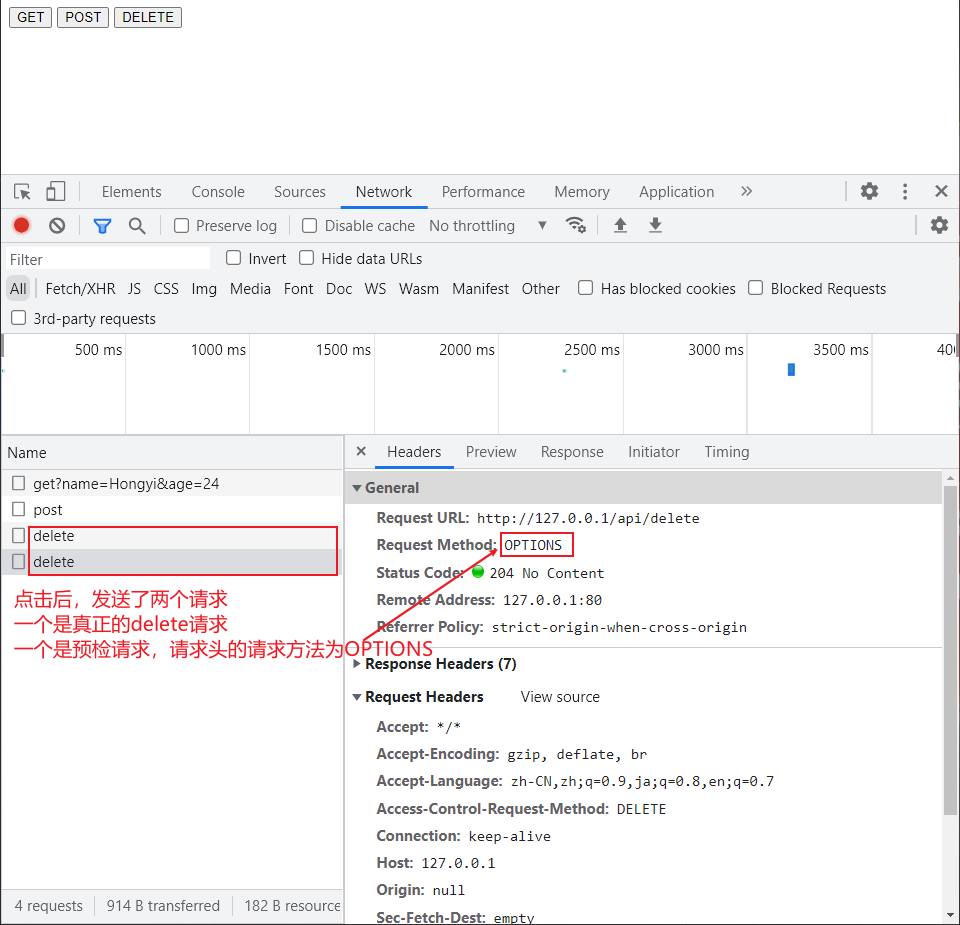
Task: Click the DELETE button on the page
Action: pos(148,17)
